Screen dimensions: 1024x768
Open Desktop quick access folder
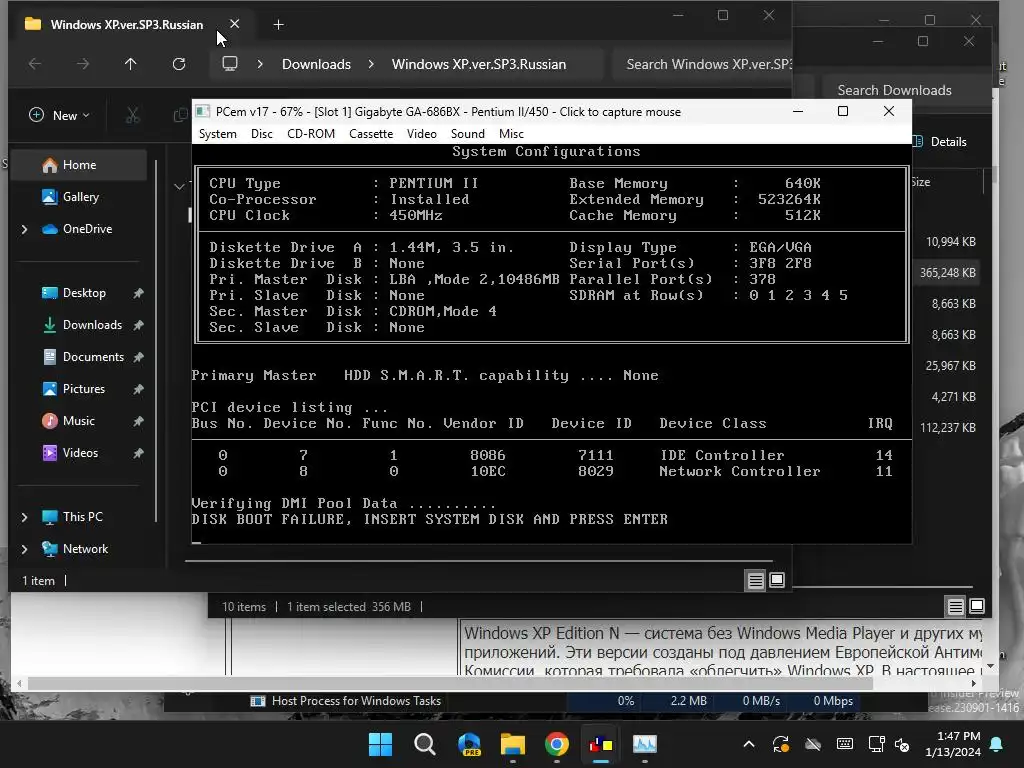(84, 293)
